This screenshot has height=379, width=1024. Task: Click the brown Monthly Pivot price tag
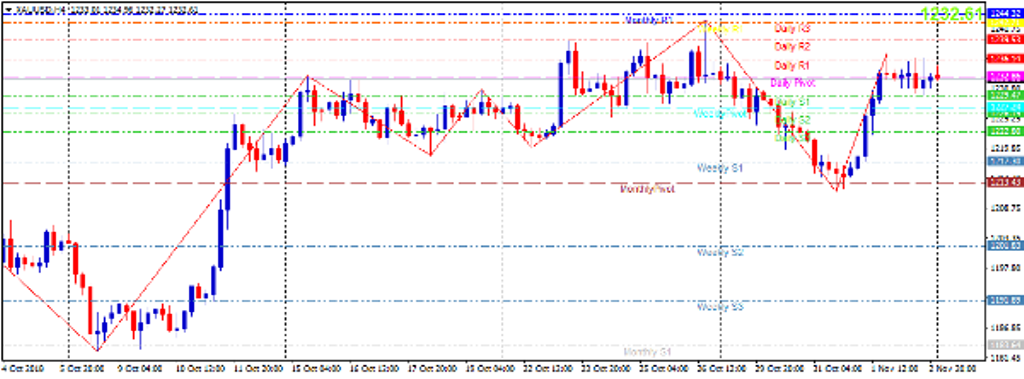tap(1005, 182)
